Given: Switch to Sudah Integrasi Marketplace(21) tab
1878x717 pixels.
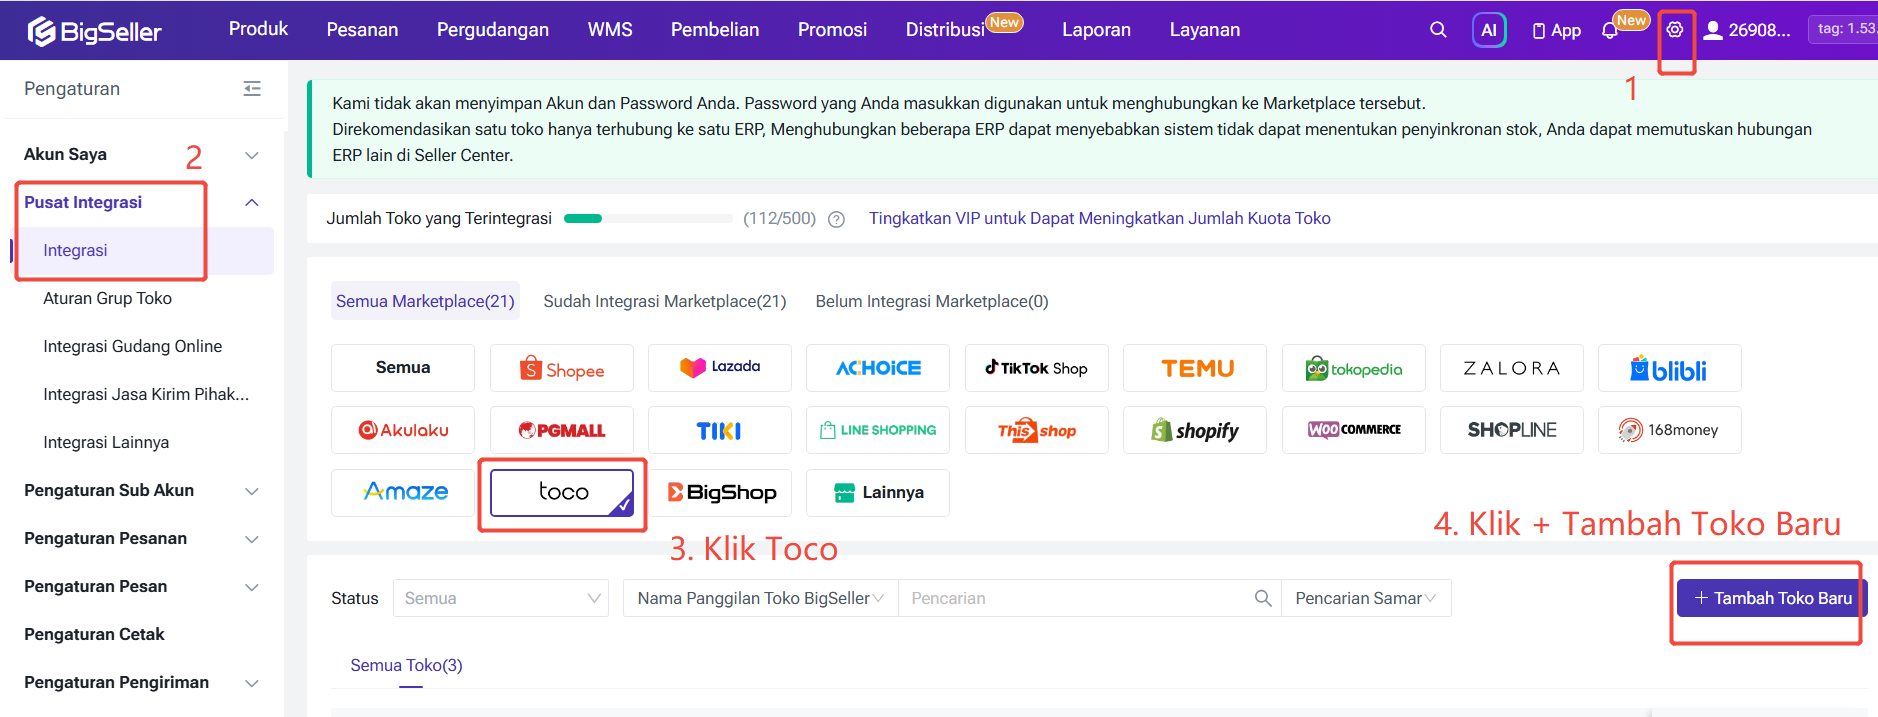Looking at the screenshot, I should [x=665, y=301].
